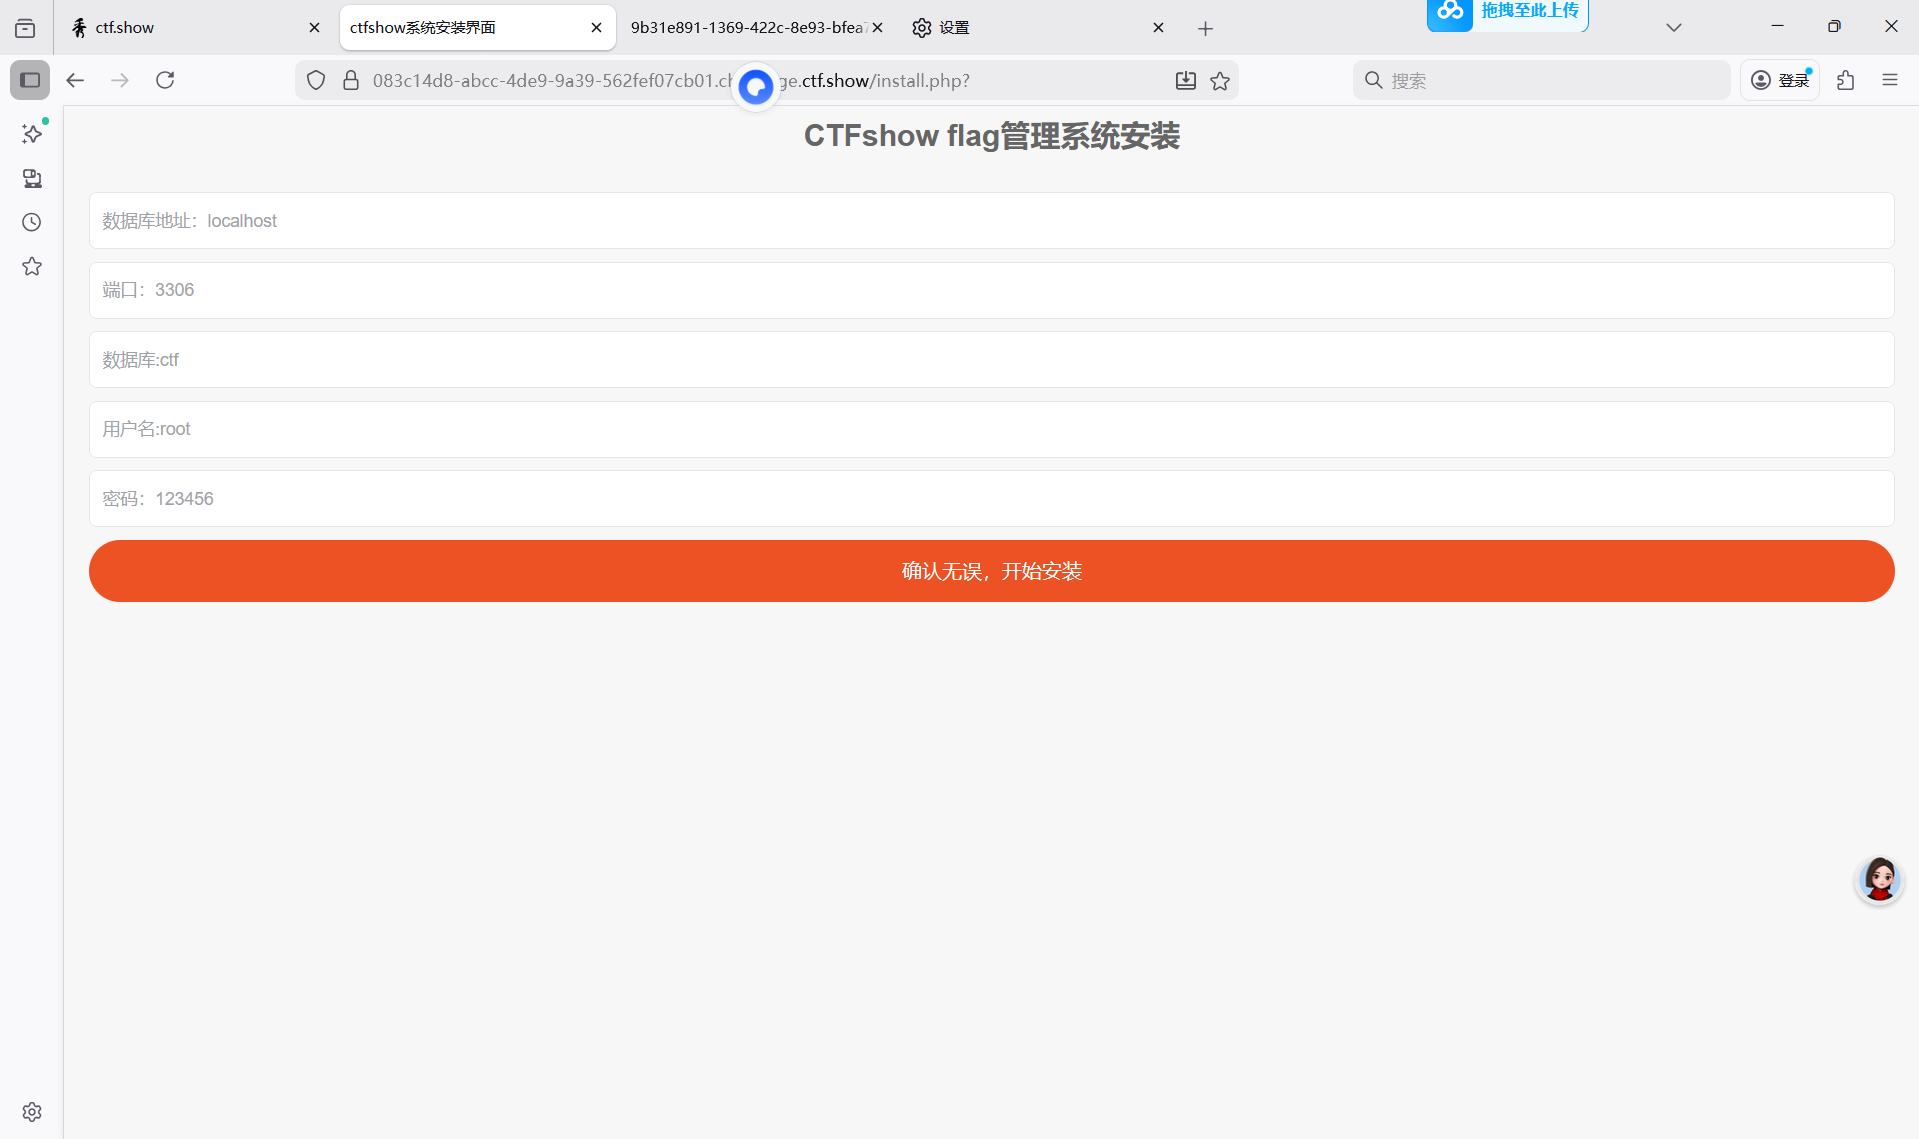This screenshot has width=1919, height=1139.
Task: Click the cloud drag-to-upload widget
Action: pyautogui.click(x=1507, y=14)
